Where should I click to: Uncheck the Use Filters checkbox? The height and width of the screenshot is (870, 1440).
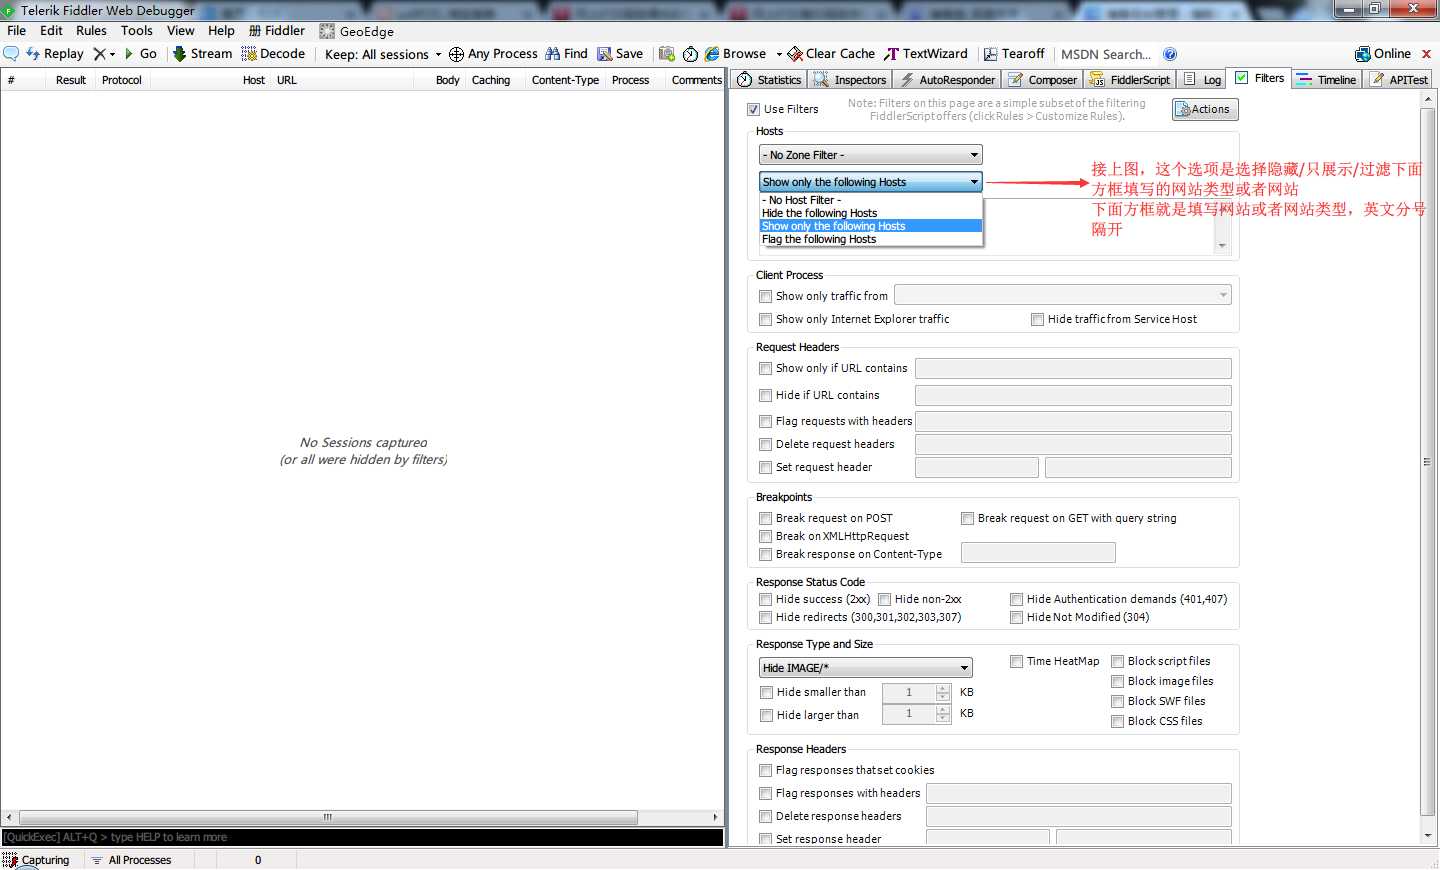click(754, 109)
